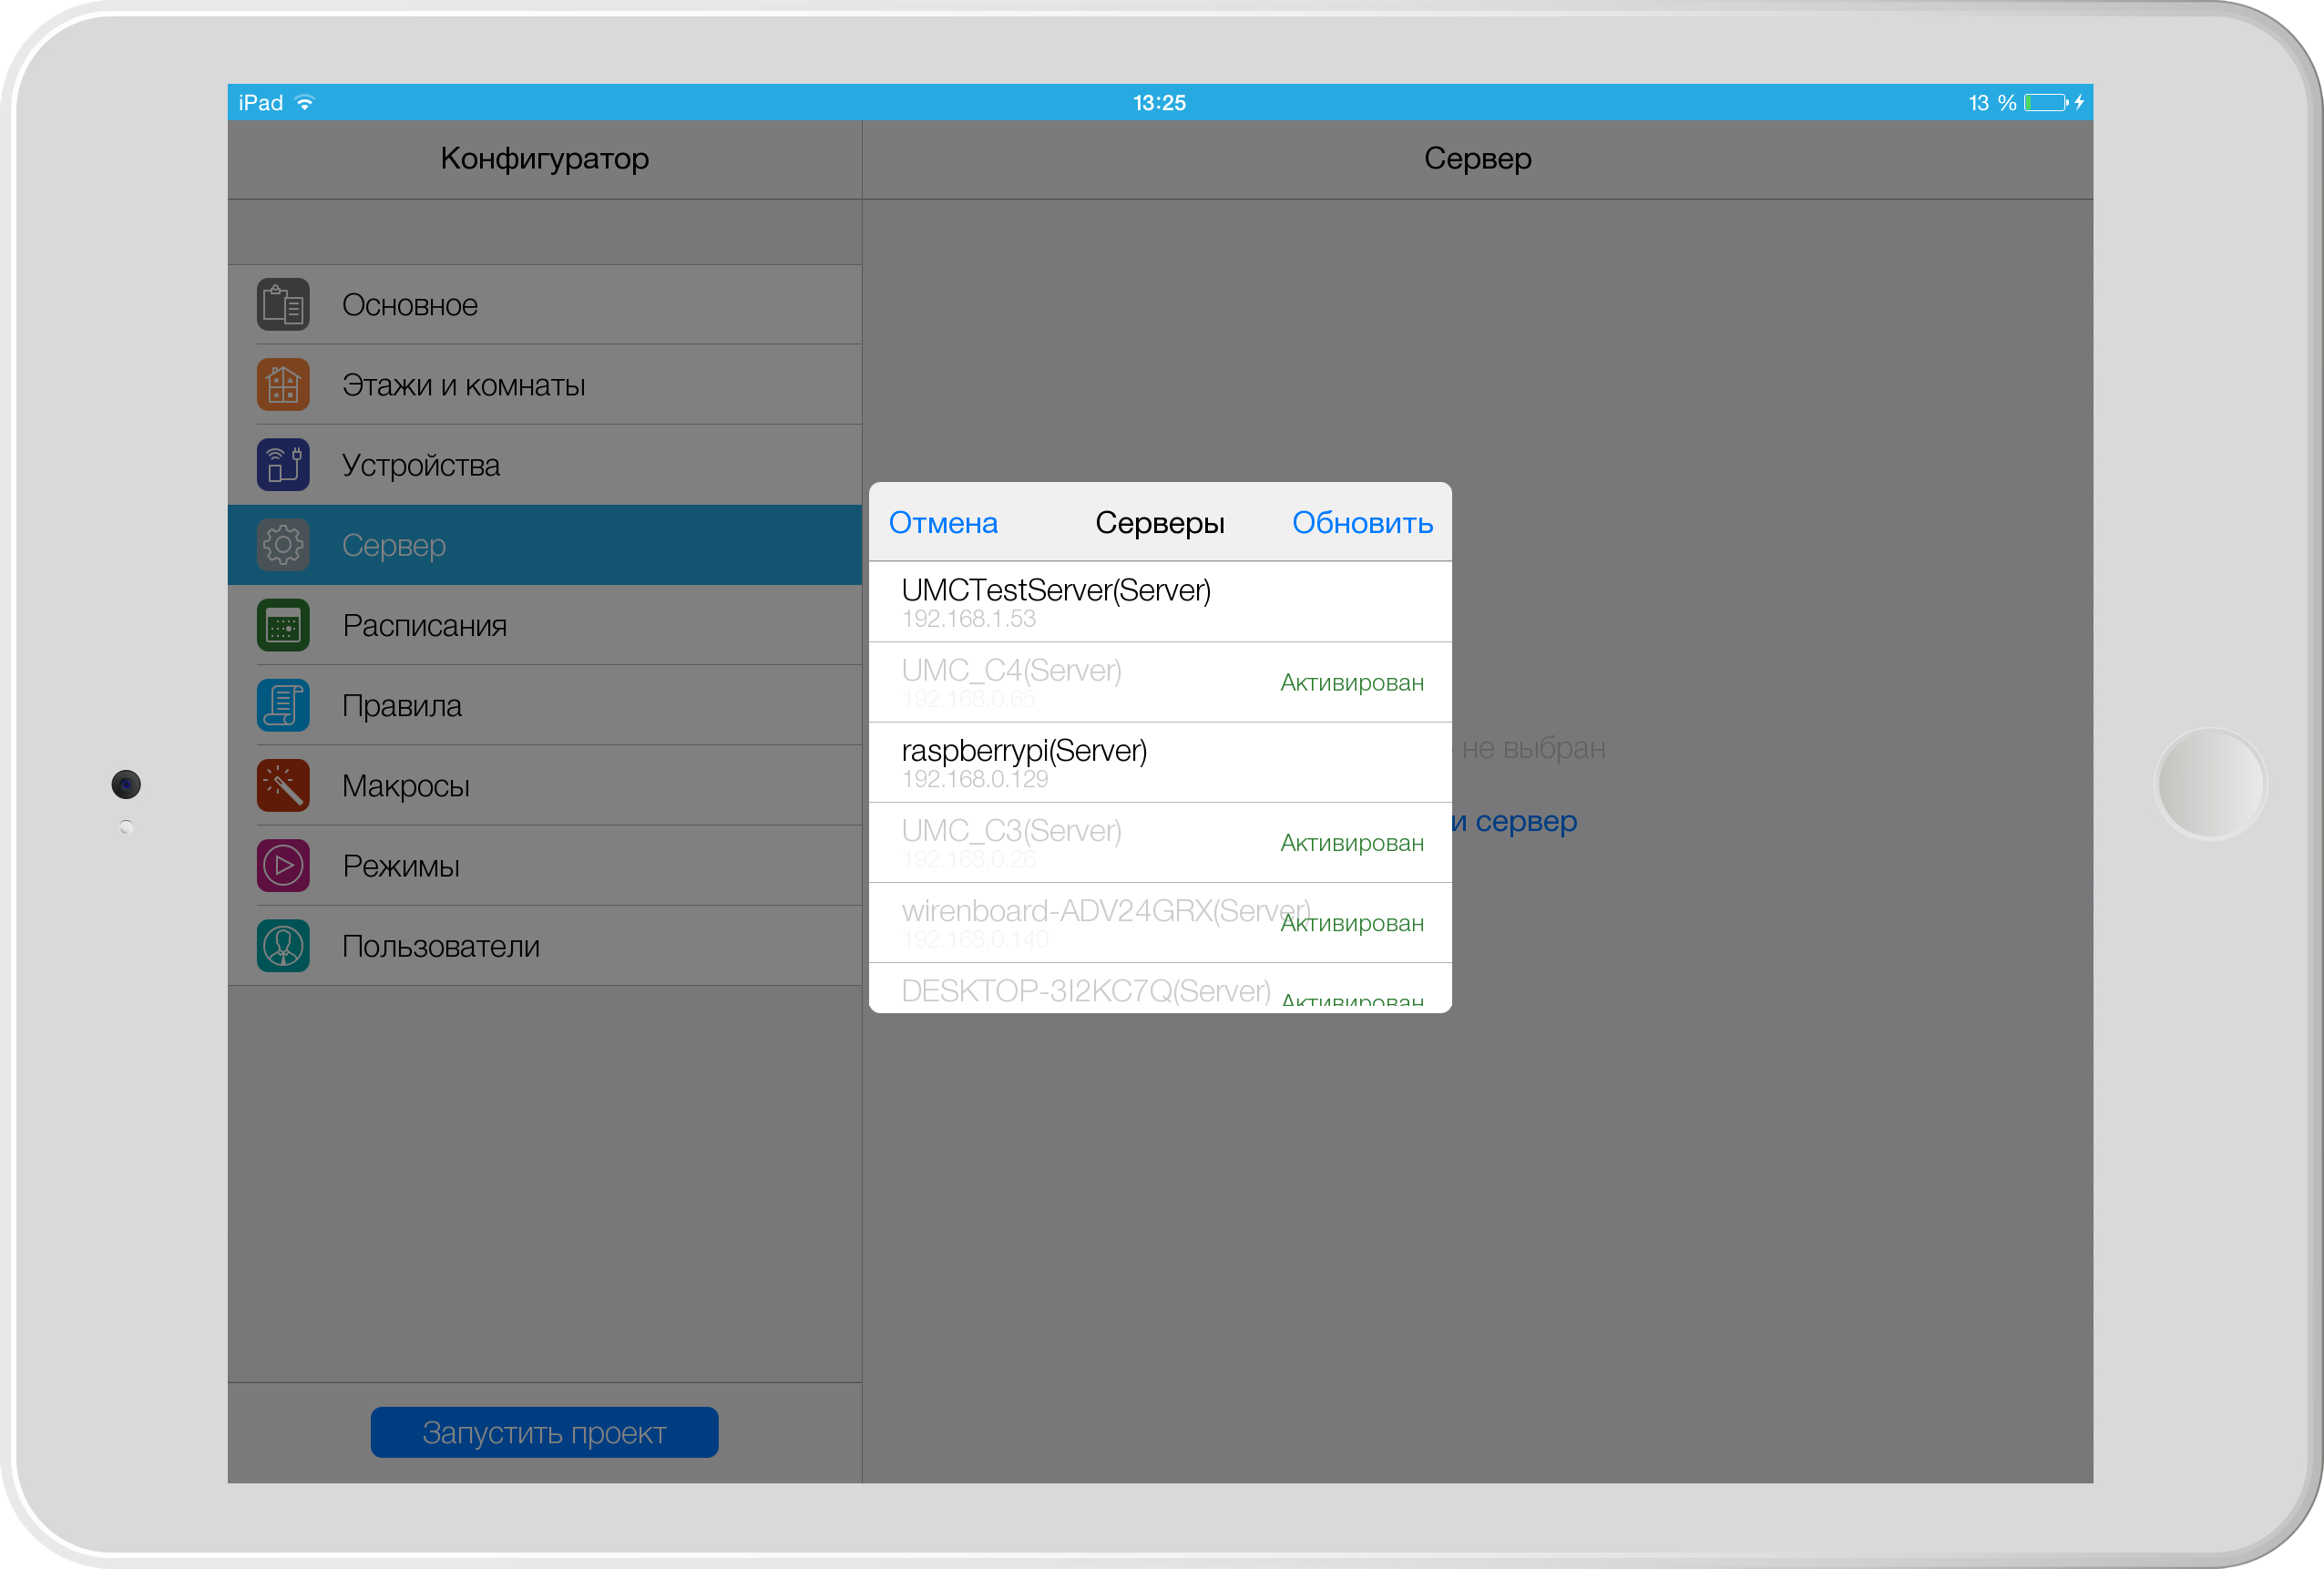Viewport: 2324px width, 1569px height.
Task: Open the Расписания section
Action: point(545,625)
